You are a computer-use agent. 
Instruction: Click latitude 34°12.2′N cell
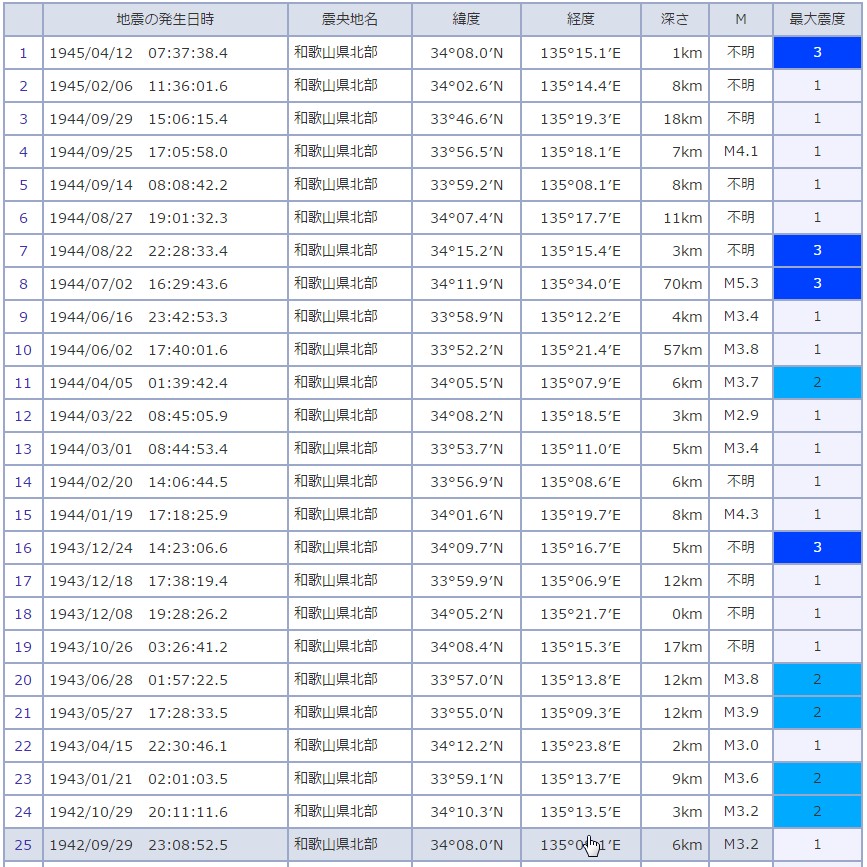point(467,746)
